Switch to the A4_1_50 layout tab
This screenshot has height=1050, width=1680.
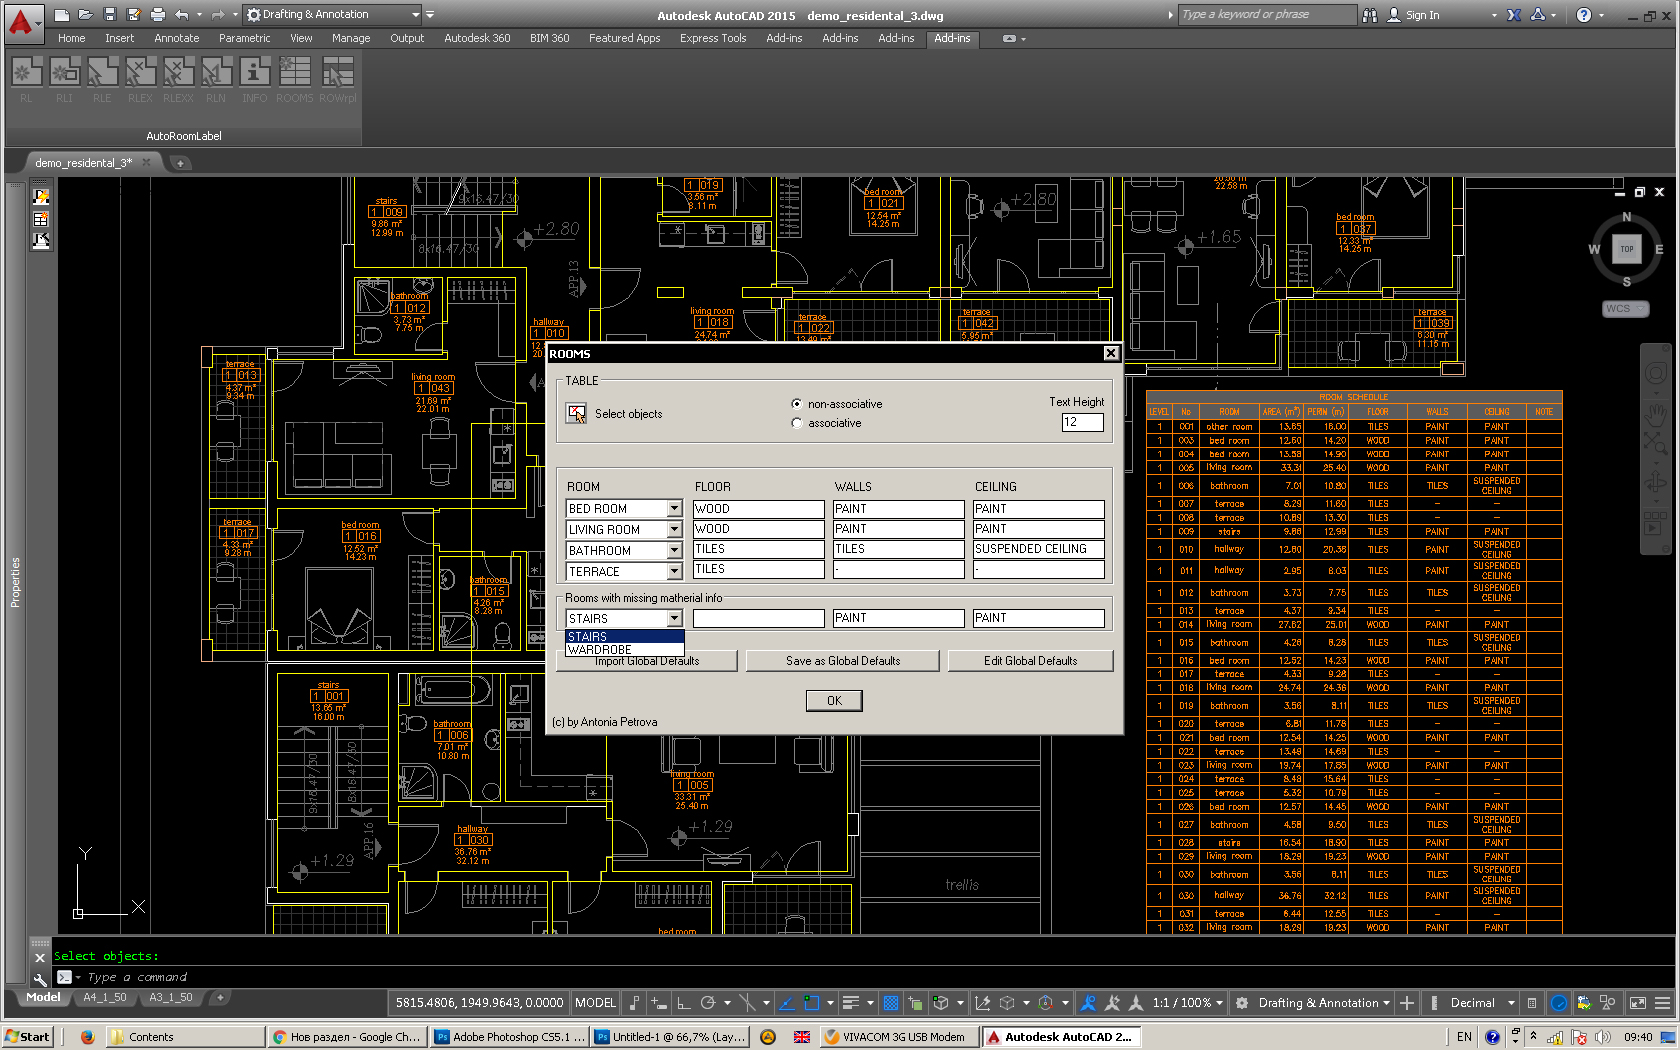click(x=105, y=997)
